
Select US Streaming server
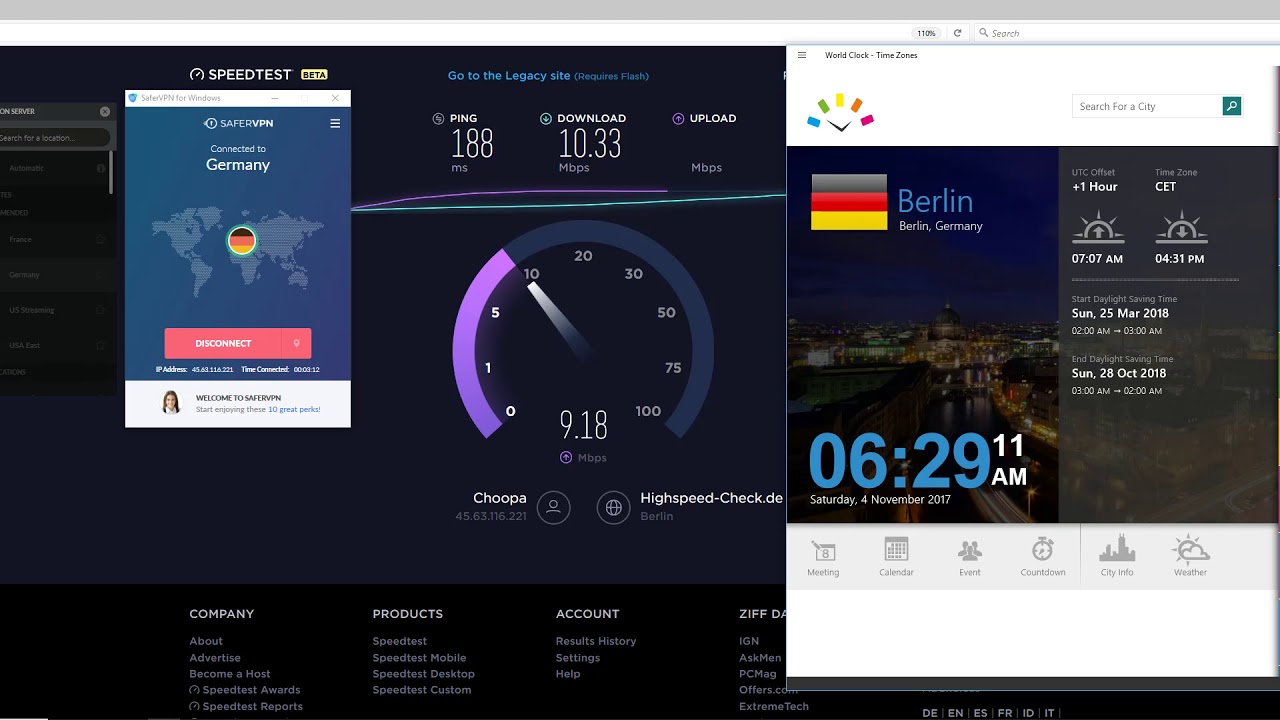tap(32, 310)
